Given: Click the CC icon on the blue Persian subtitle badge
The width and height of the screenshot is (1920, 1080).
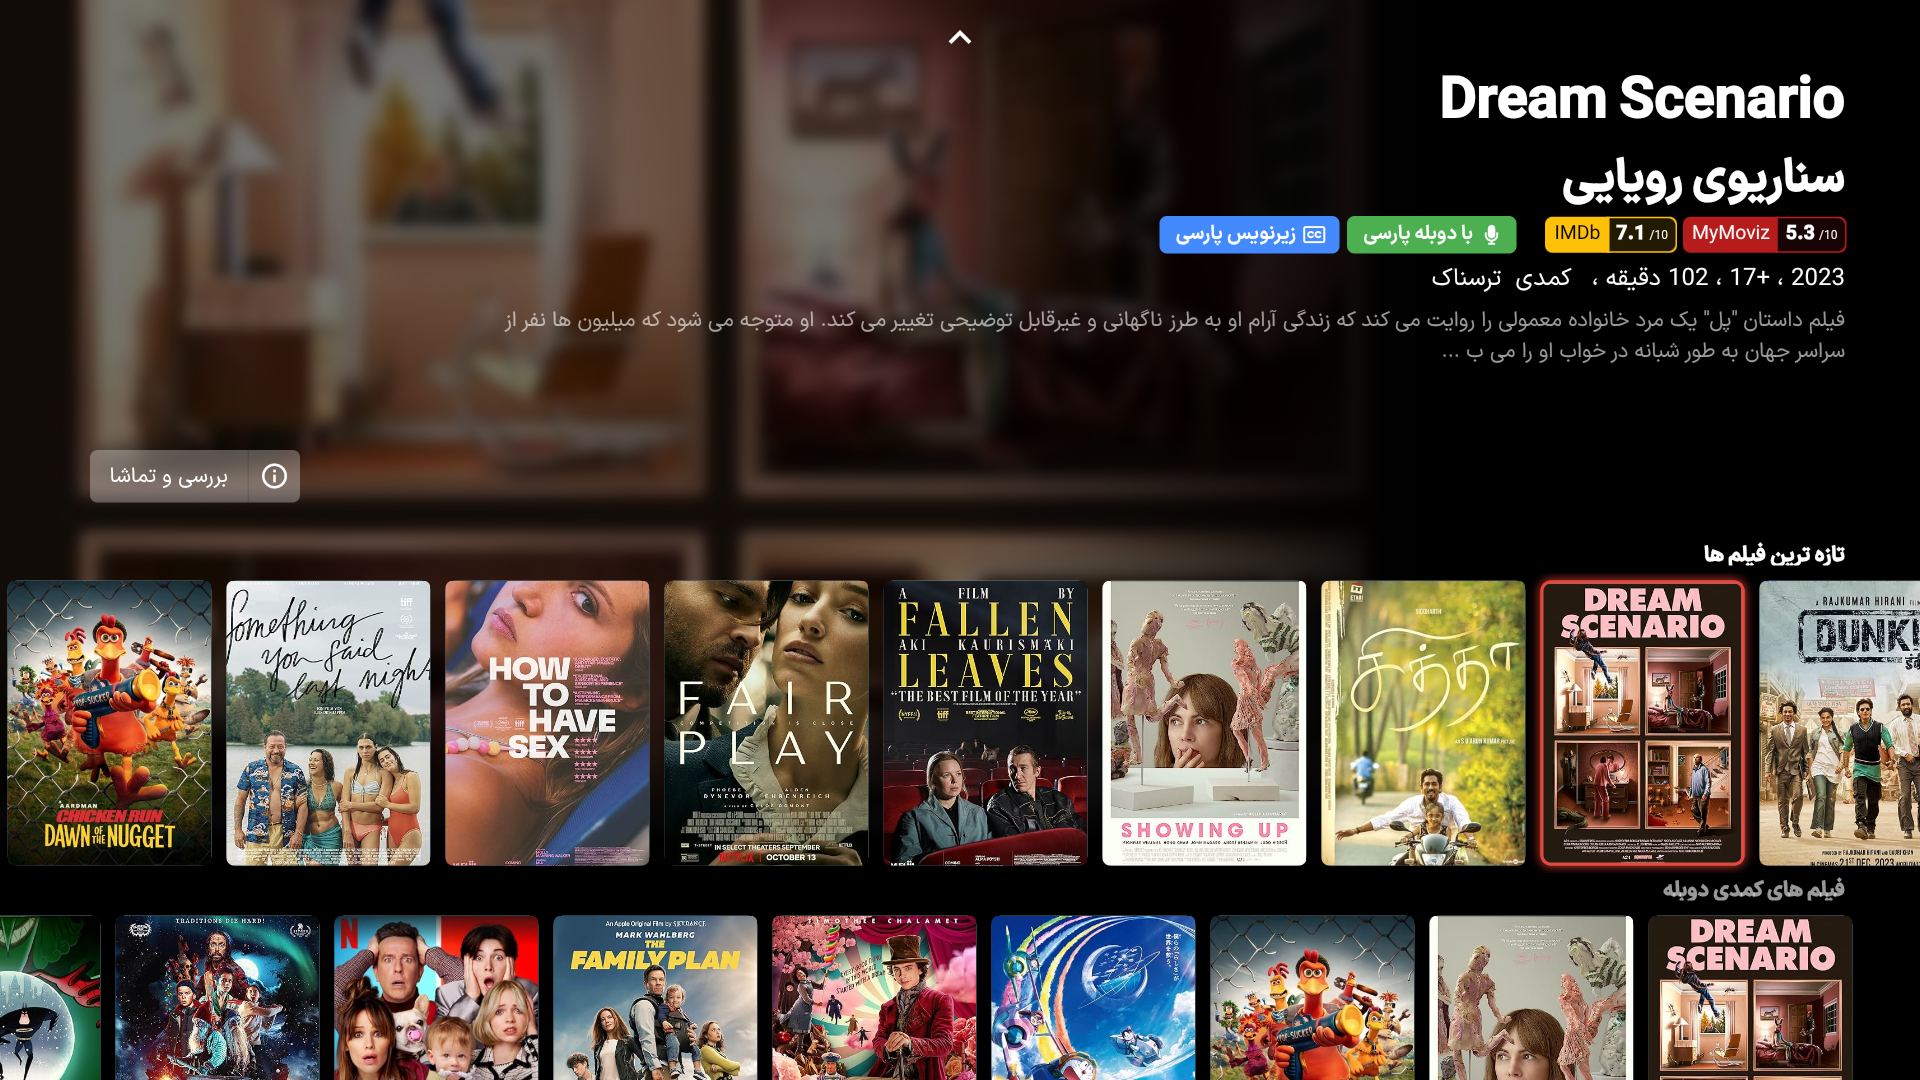Looking at the screenshot, I should (1314, 235).
